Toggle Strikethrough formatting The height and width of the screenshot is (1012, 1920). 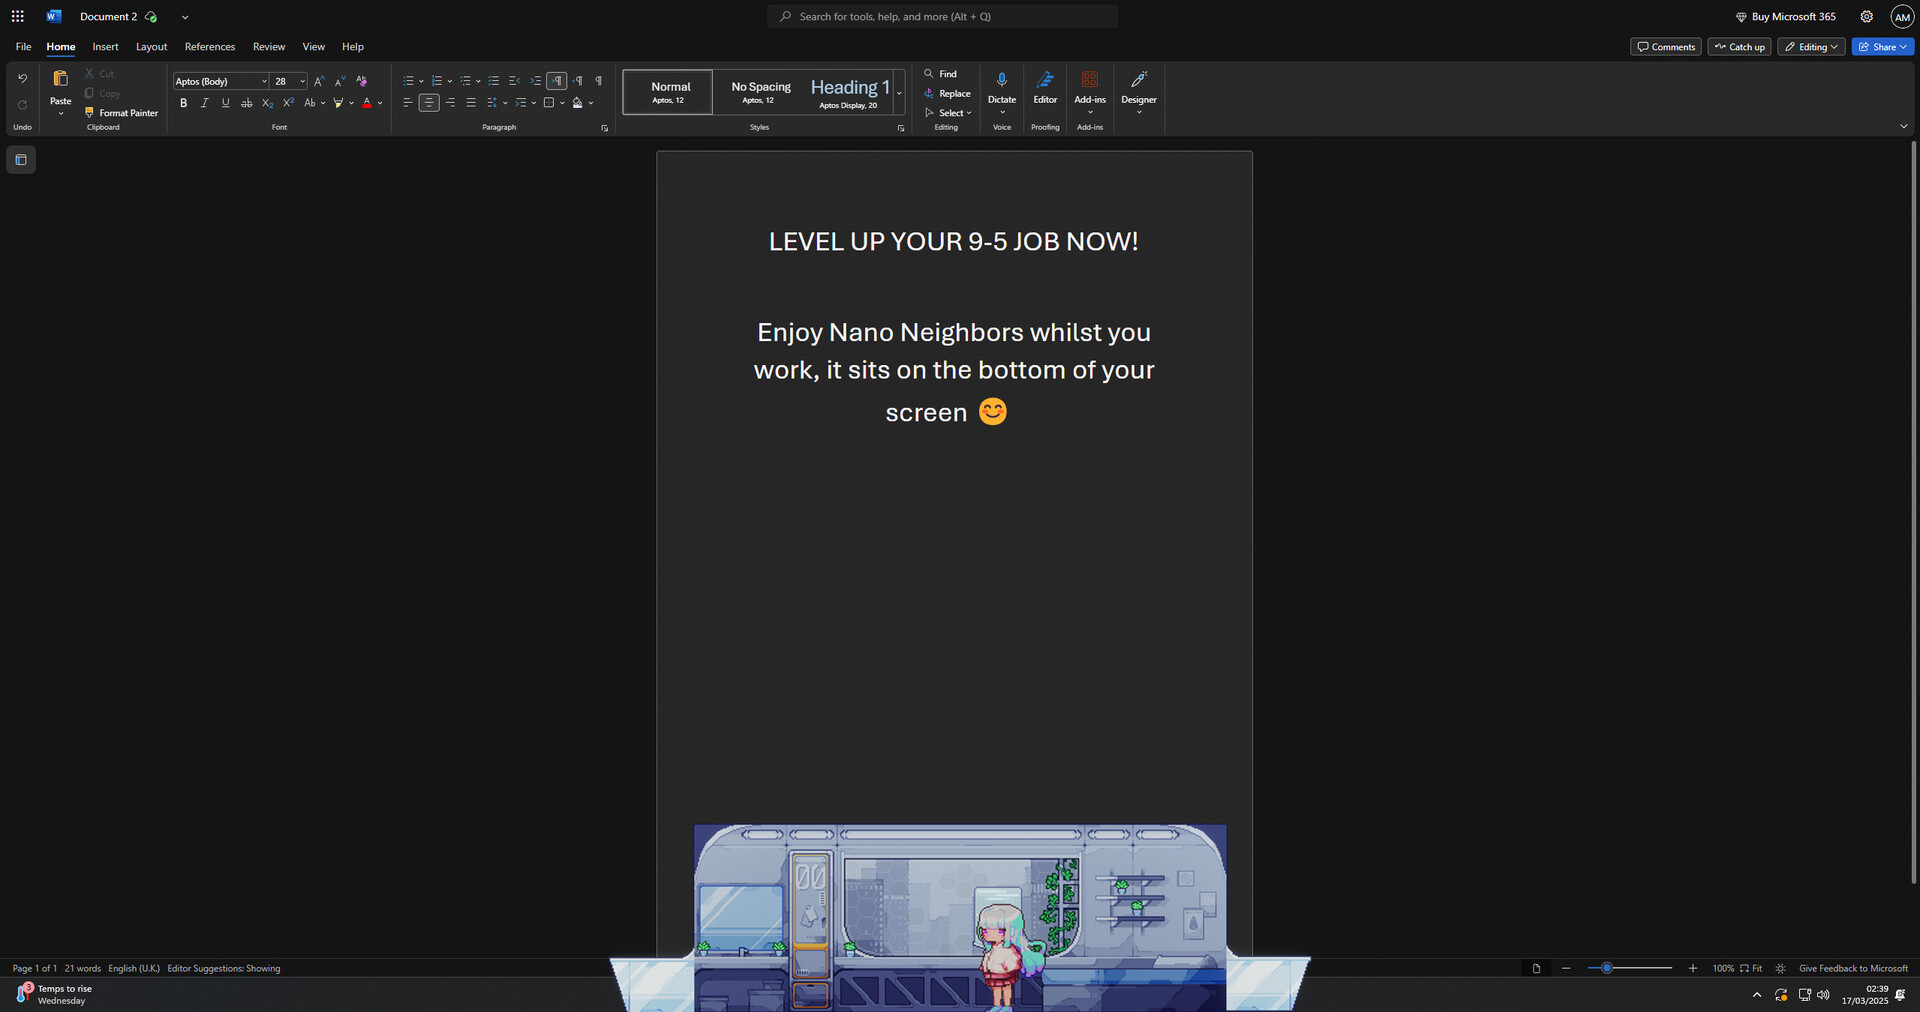click(x=246, y=103)
